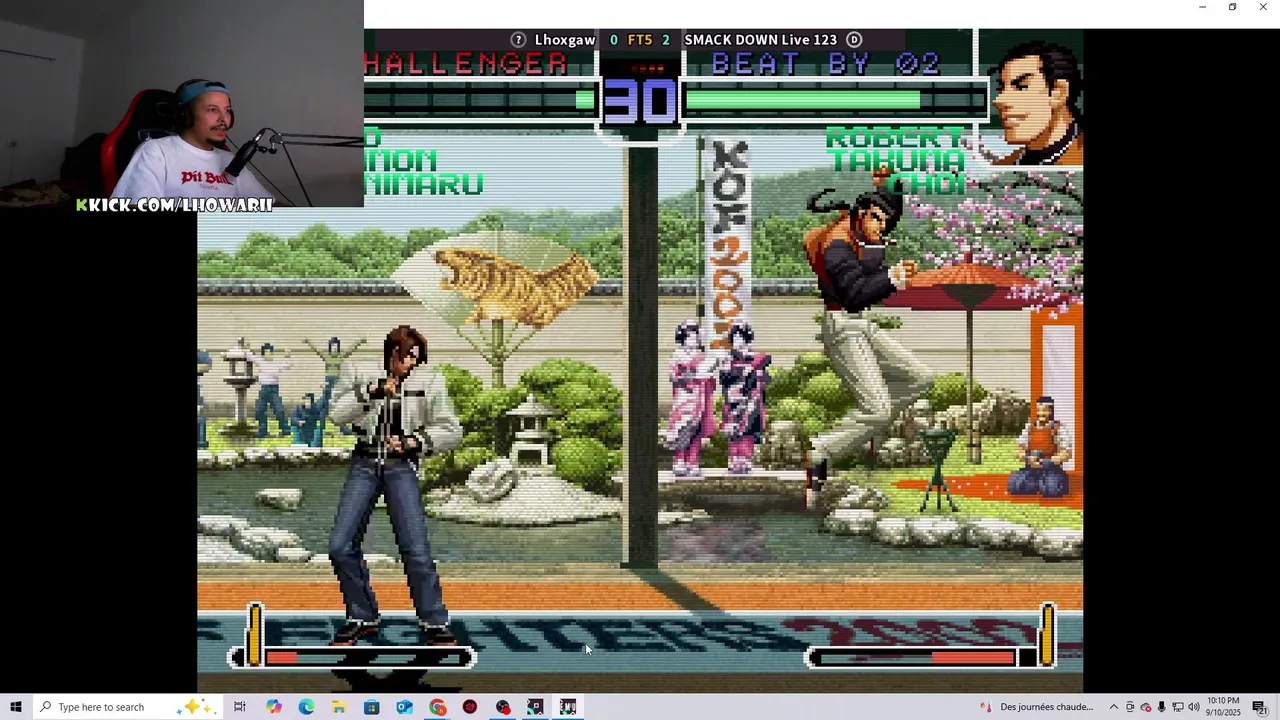The height and width of the screenshot is (720, 1280).
Task: Open Microsoft Edge from the taskbar
Action: click(x=306, y=707)
